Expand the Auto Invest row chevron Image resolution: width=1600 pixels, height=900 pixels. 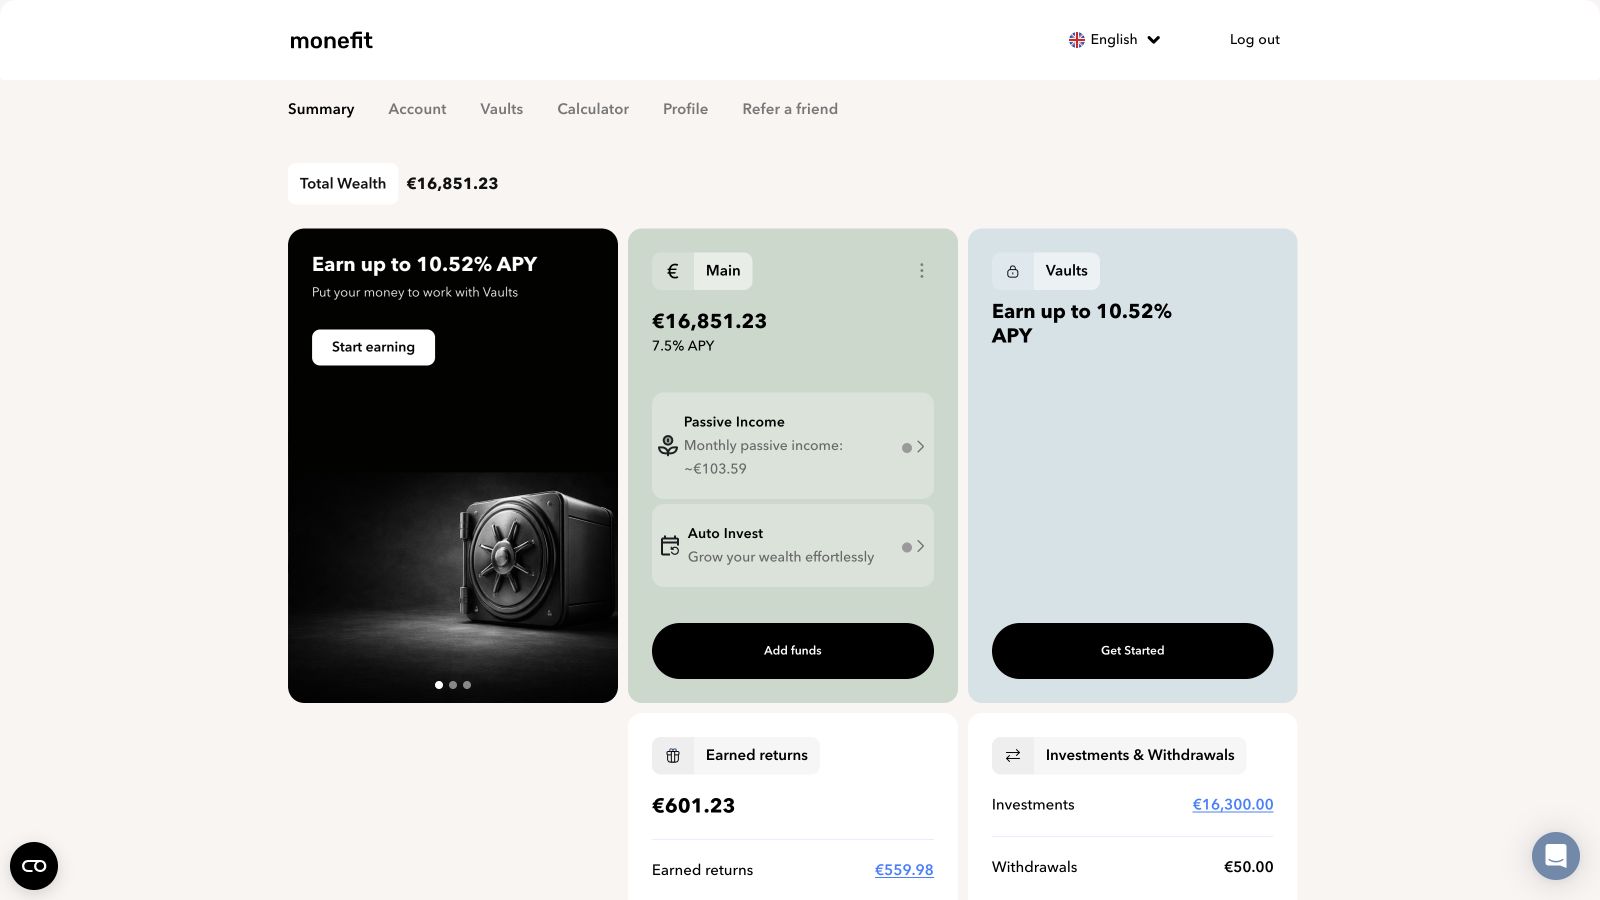click(x=920, y=546)
